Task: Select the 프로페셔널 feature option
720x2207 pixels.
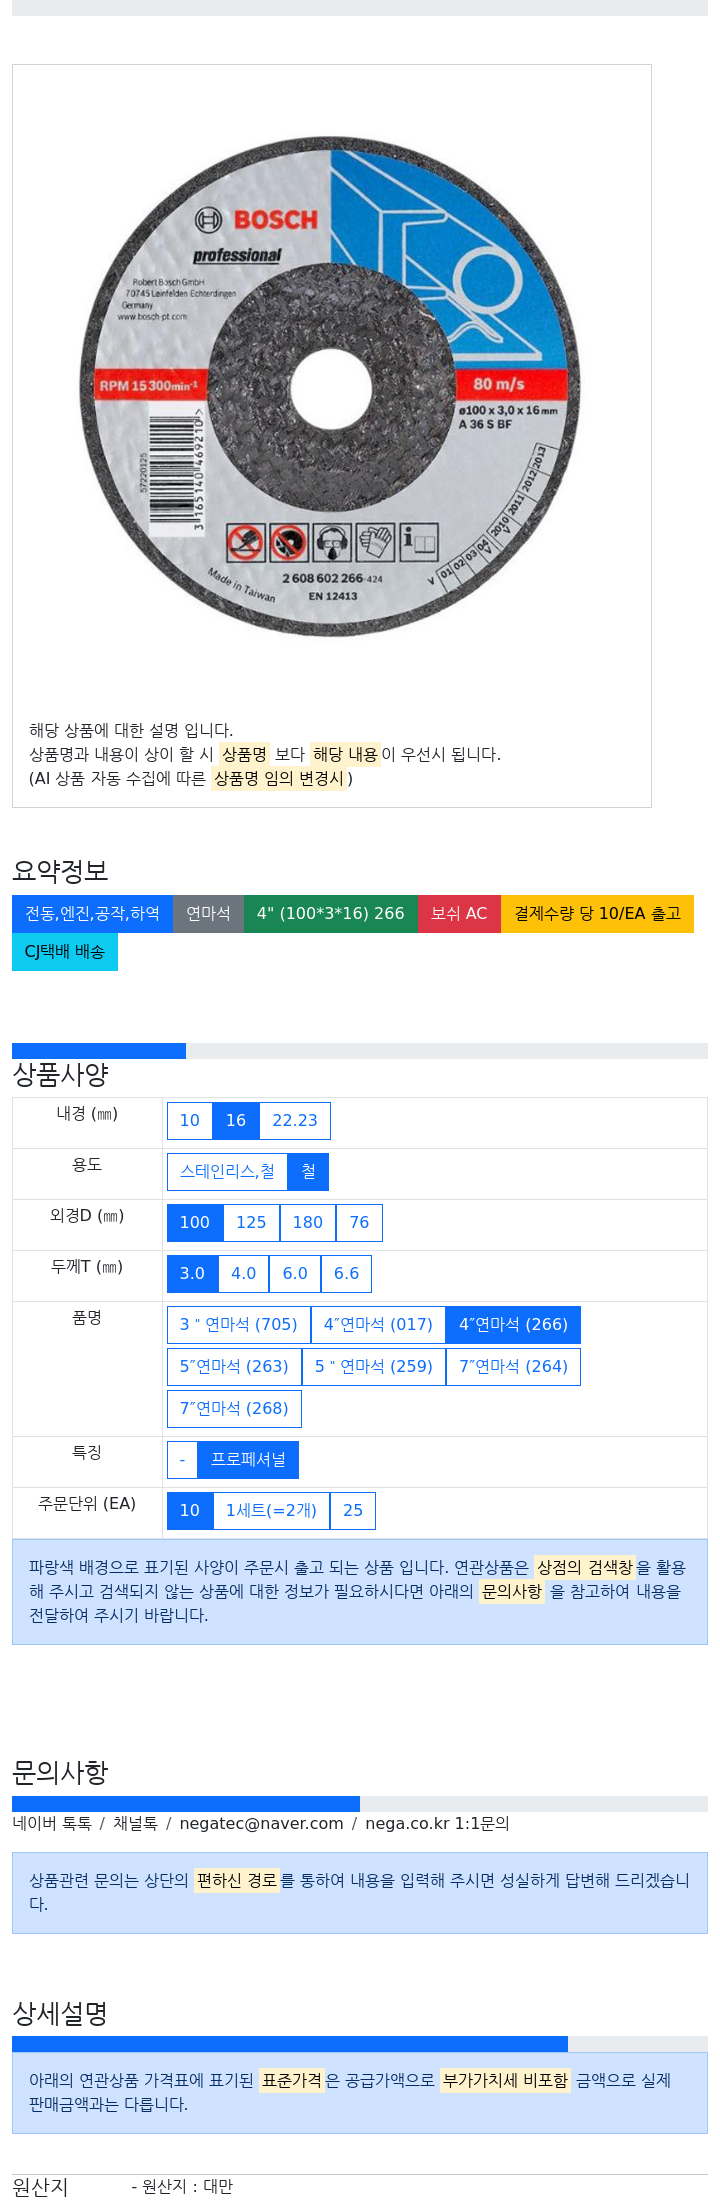Action: (248, 1460)
